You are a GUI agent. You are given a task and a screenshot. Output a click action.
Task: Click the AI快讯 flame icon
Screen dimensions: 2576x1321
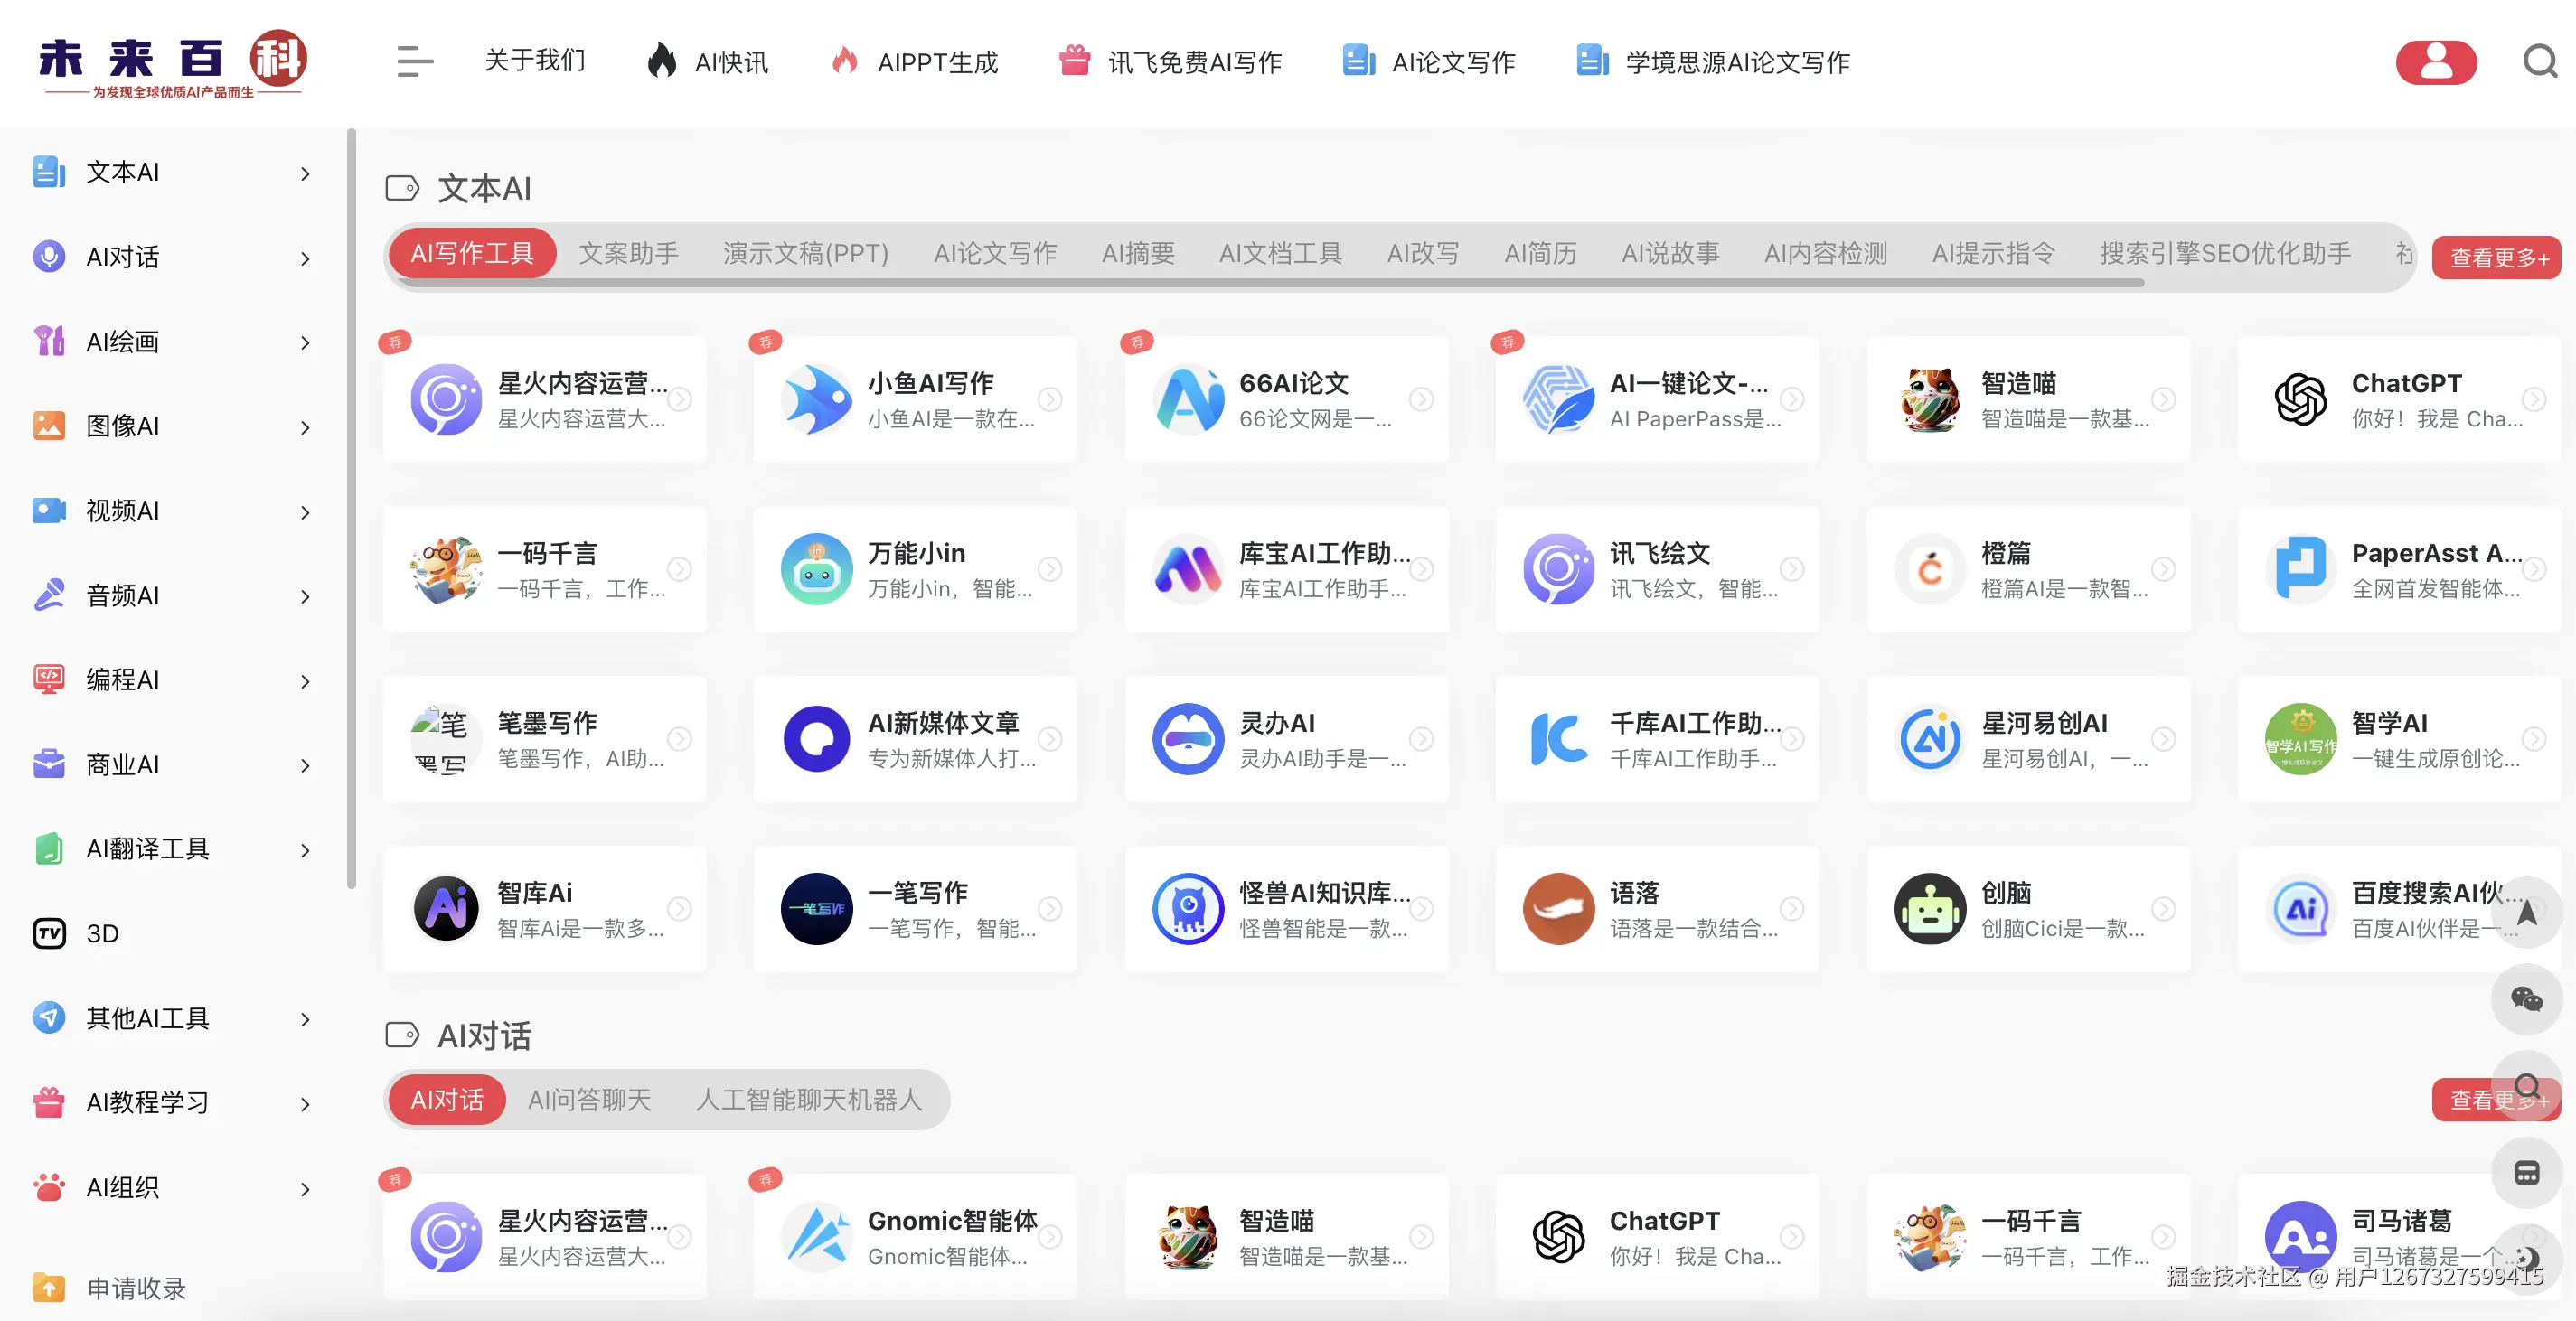(x=663, y=62)
